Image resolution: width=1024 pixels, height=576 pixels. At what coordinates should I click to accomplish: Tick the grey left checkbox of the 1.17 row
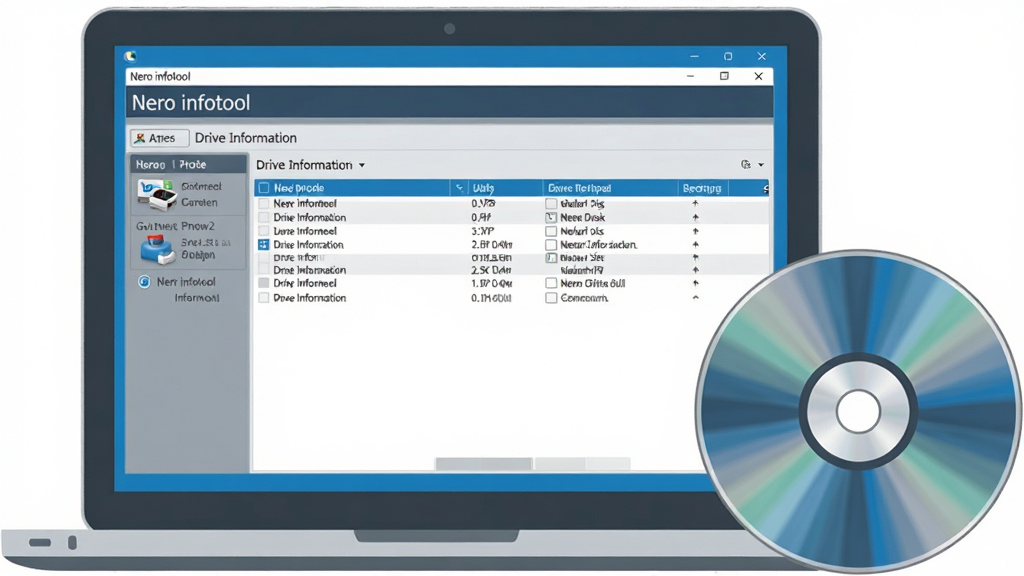[264, 283]
